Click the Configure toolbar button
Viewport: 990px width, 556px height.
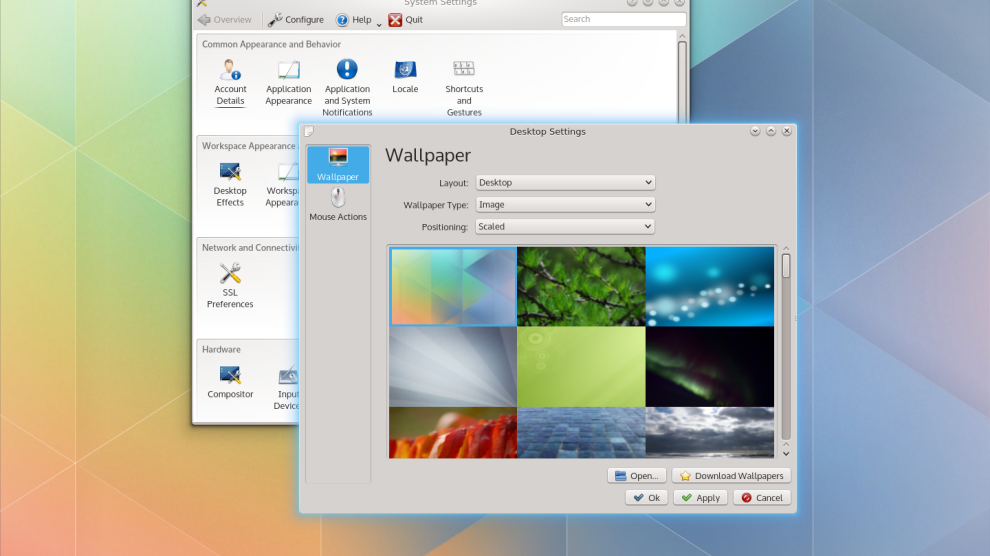point(296,20)
